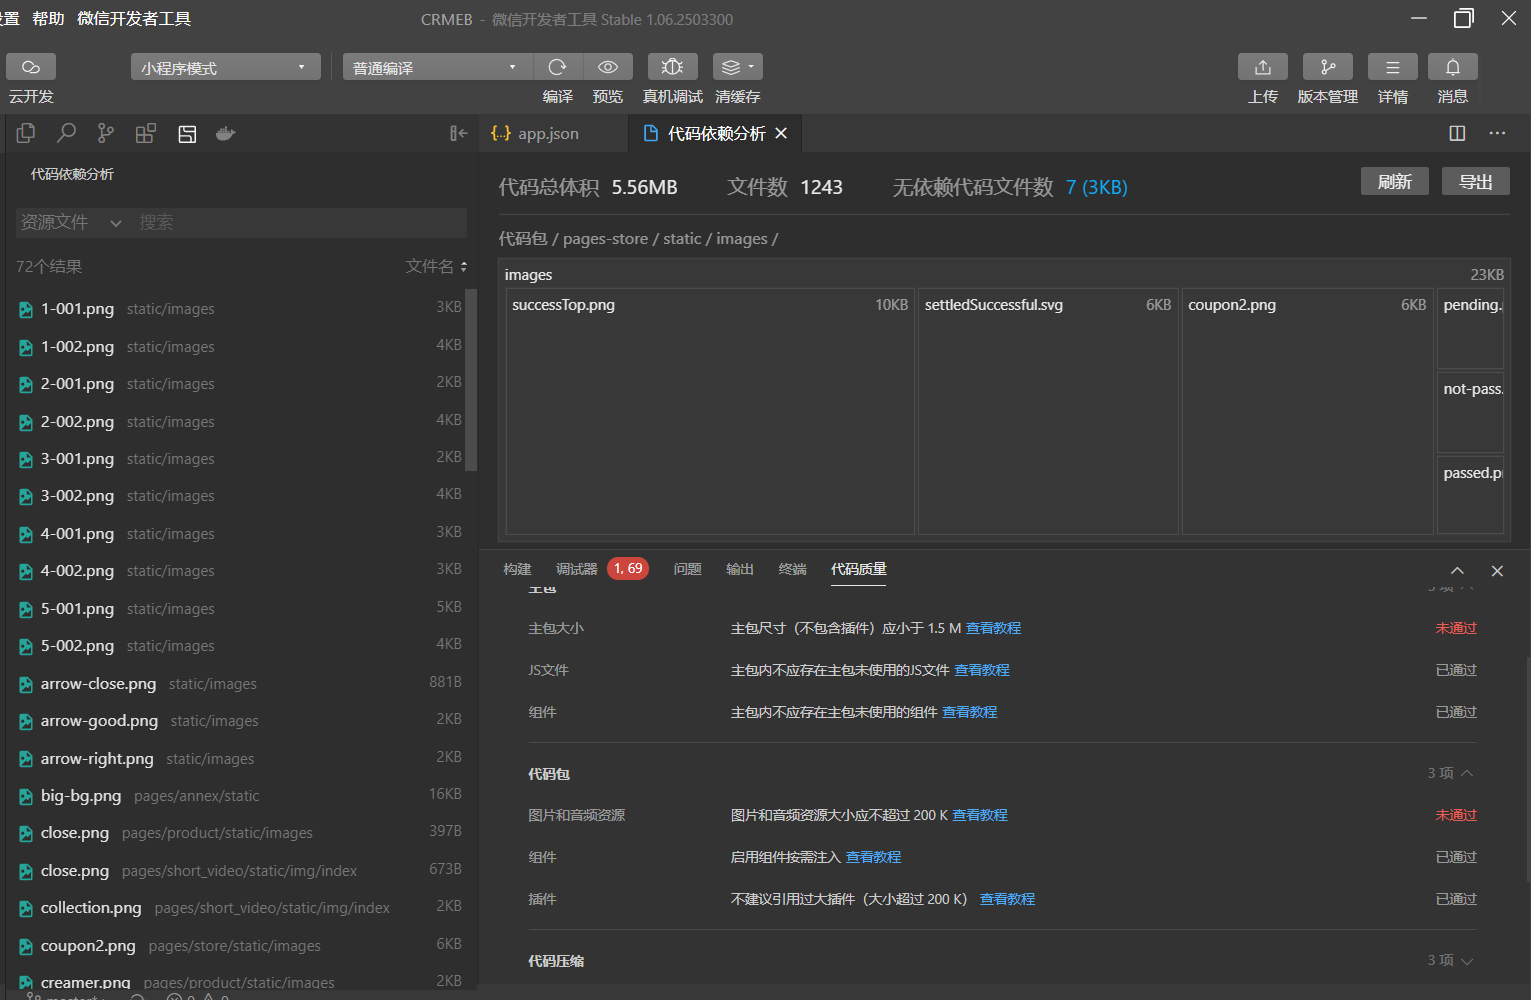Open the 构建 panel tab
1531x1000 pixels.
tap(517, 569)
